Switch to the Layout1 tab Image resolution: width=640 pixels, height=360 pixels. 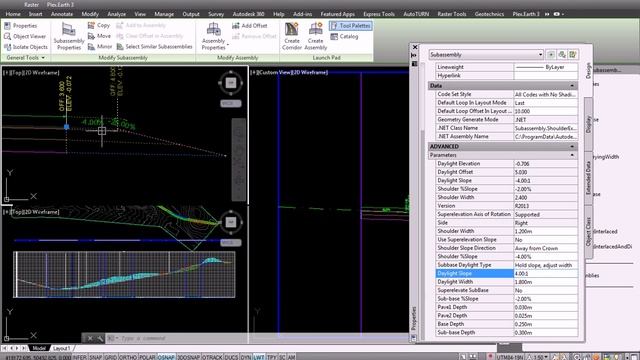[x=61, y=348]
